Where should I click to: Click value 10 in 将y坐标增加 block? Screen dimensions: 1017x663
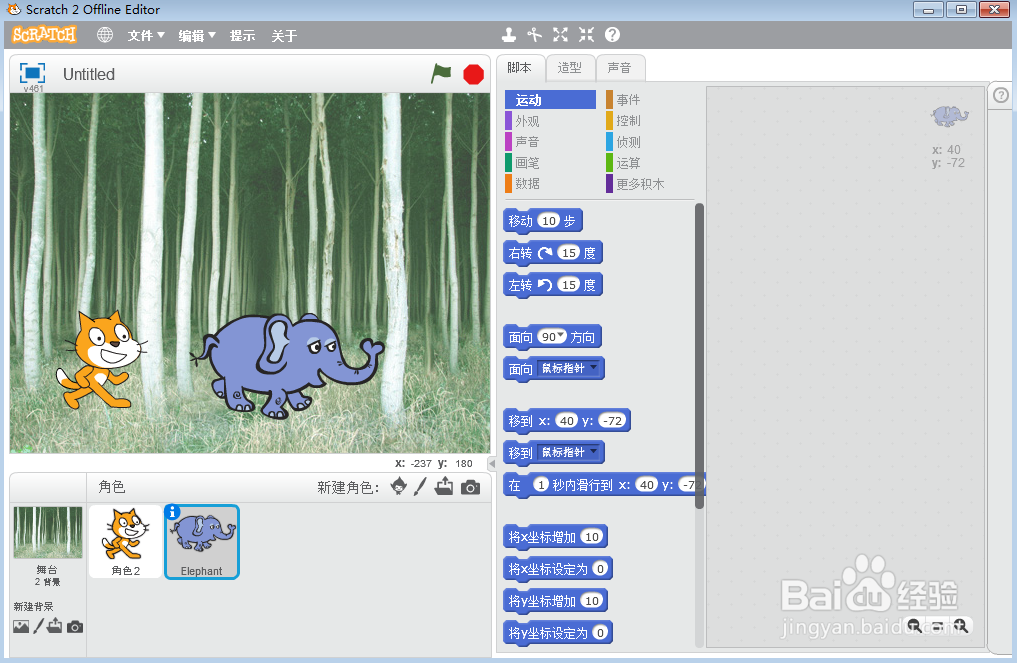tap(592, 601)
